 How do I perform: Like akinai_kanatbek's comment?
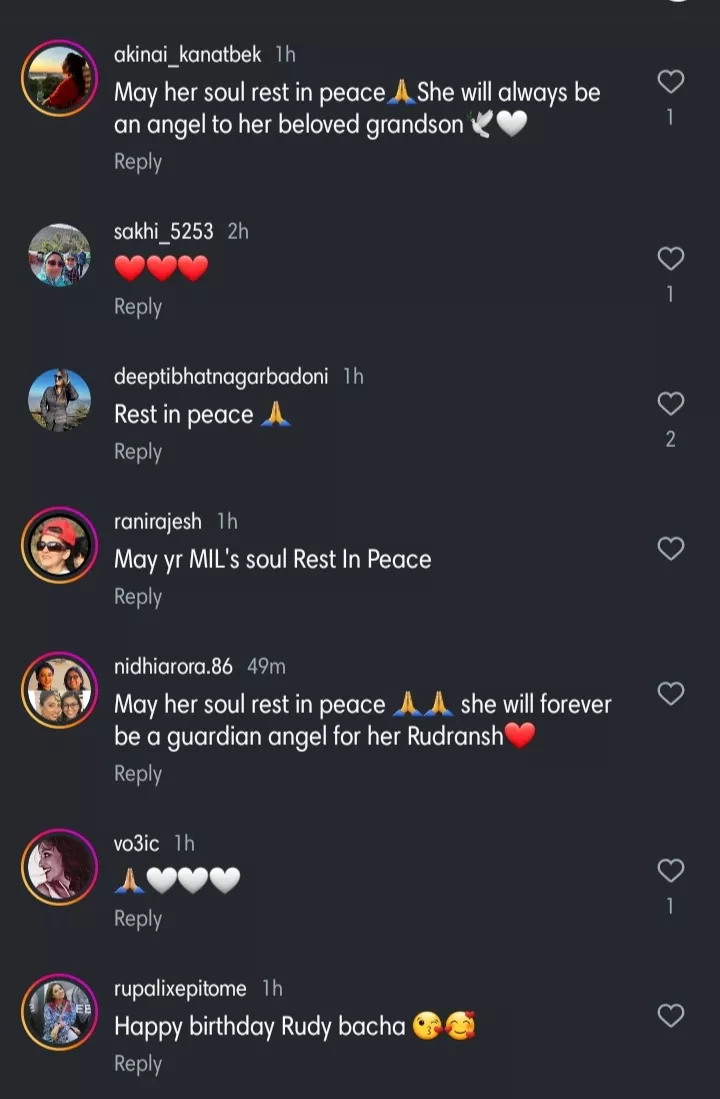pyautogui.click(x=670, y=82)
